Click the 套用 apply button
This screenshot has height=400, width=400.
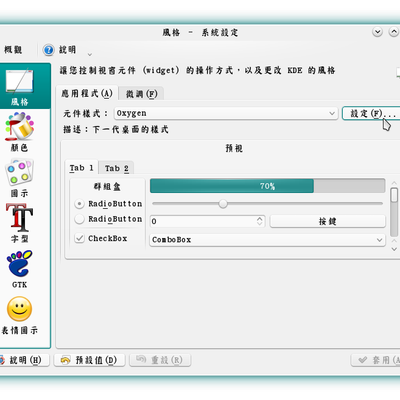pos(375,360)
